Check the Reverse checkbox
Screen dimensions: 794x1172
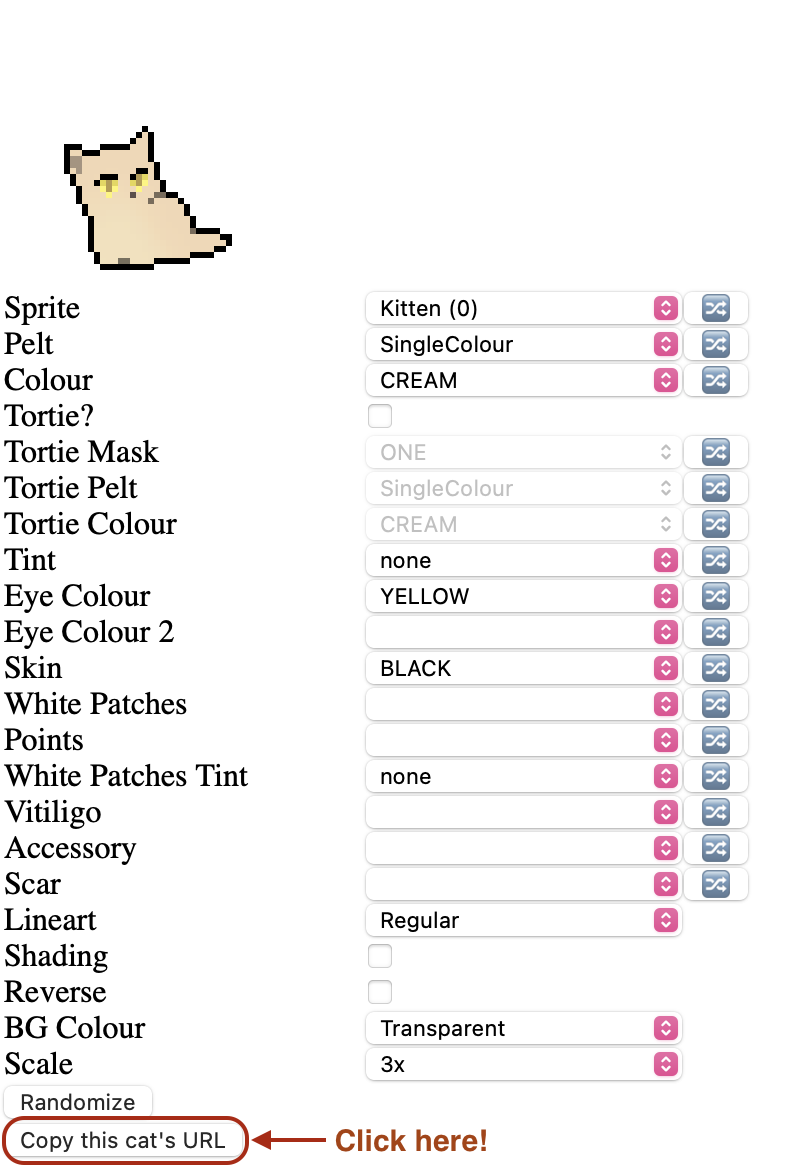380,992
